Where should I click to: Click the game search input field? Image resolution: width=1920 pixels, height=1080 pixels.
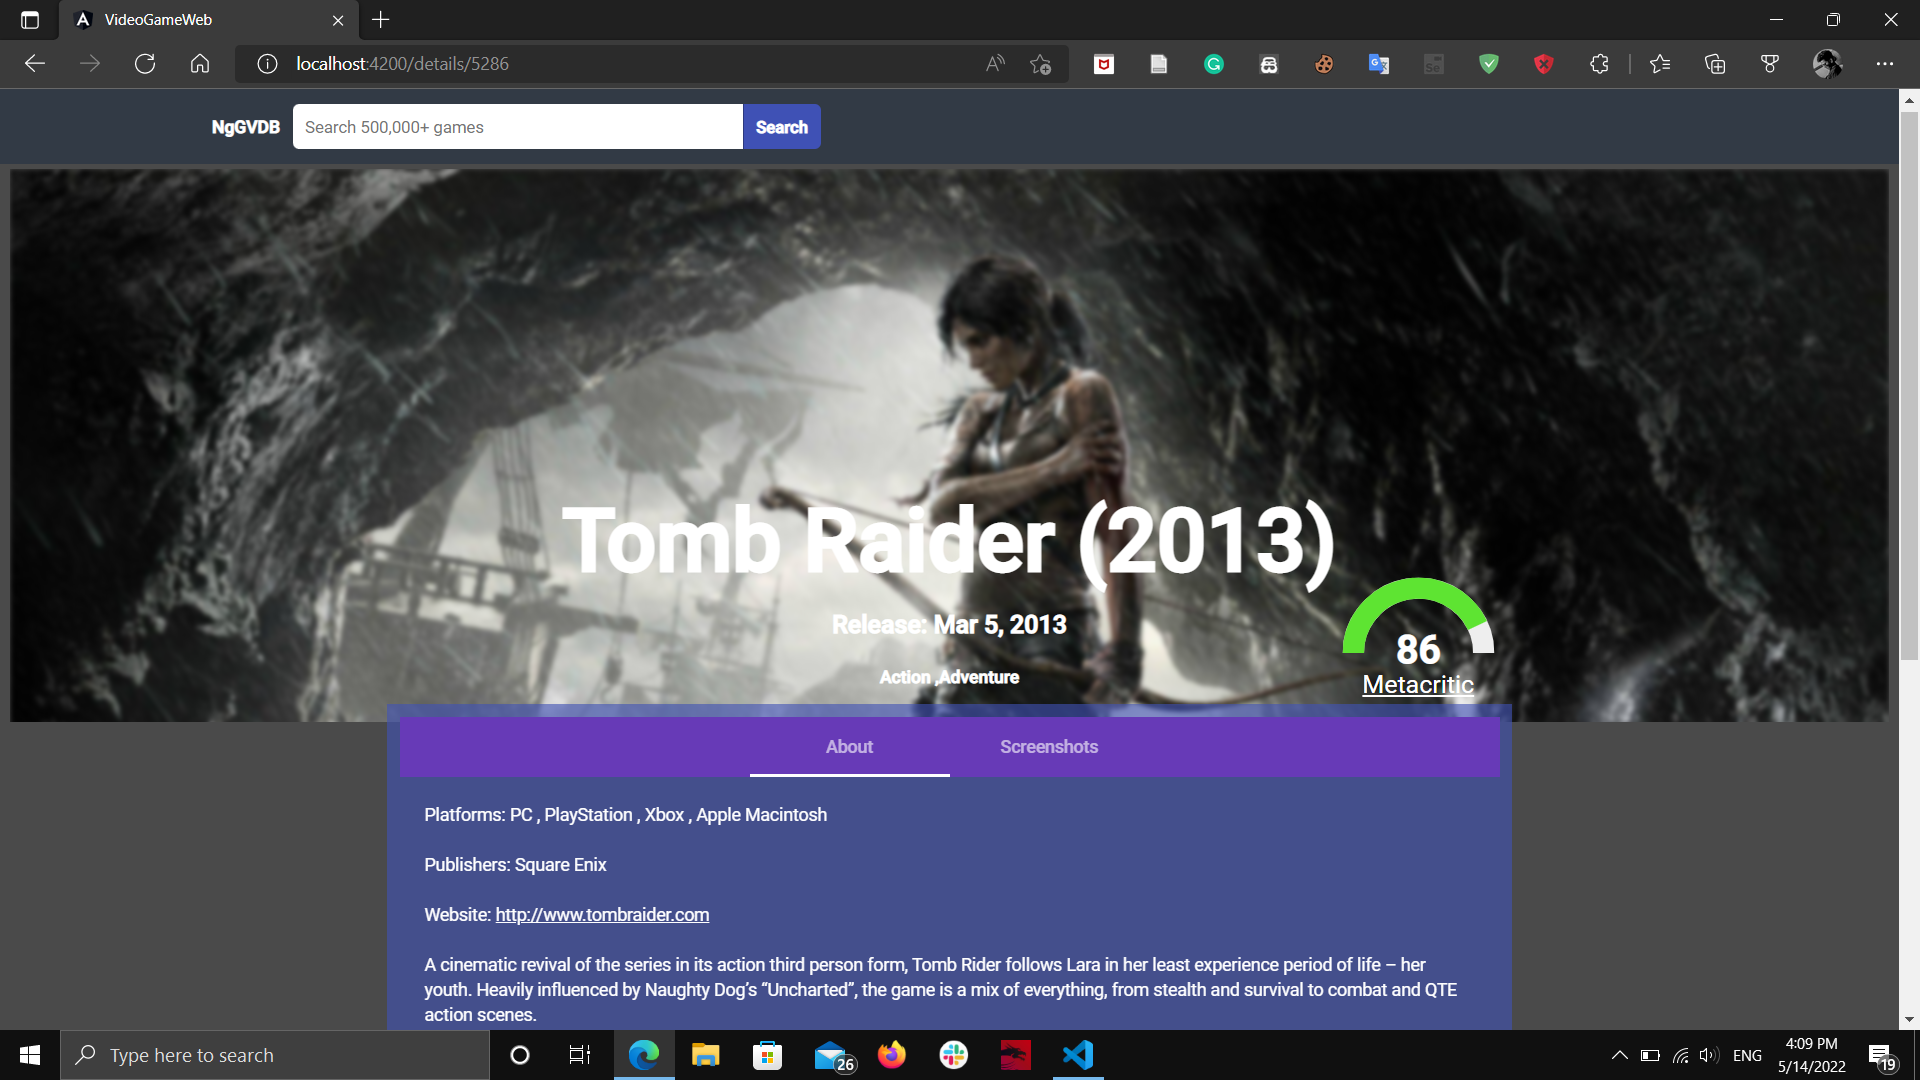[517, 127]
